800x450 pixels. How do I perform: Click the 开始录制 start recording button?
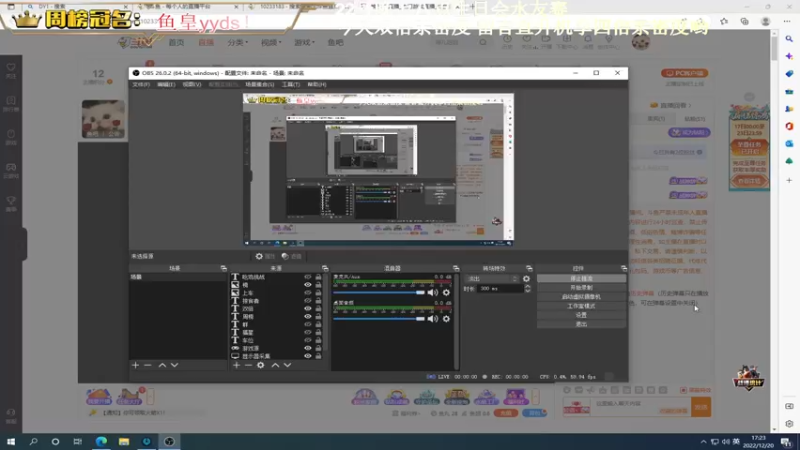581,288
